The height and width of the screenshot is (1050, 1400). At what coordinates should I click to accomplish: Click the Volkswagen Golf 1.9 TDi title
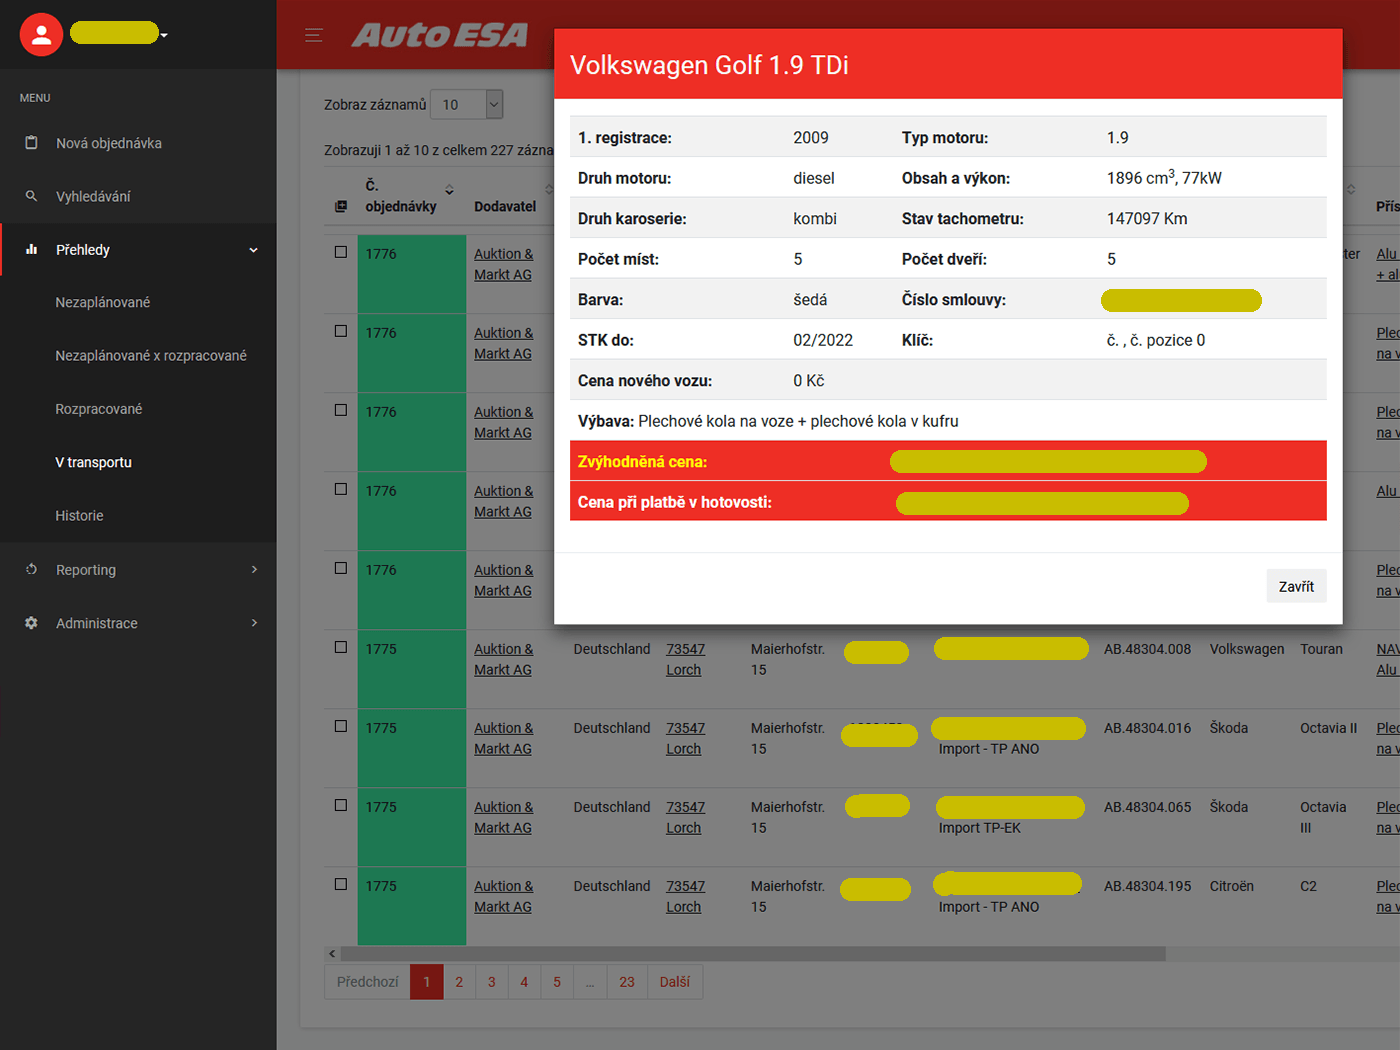pyautogui.click(x=709, y=65)
